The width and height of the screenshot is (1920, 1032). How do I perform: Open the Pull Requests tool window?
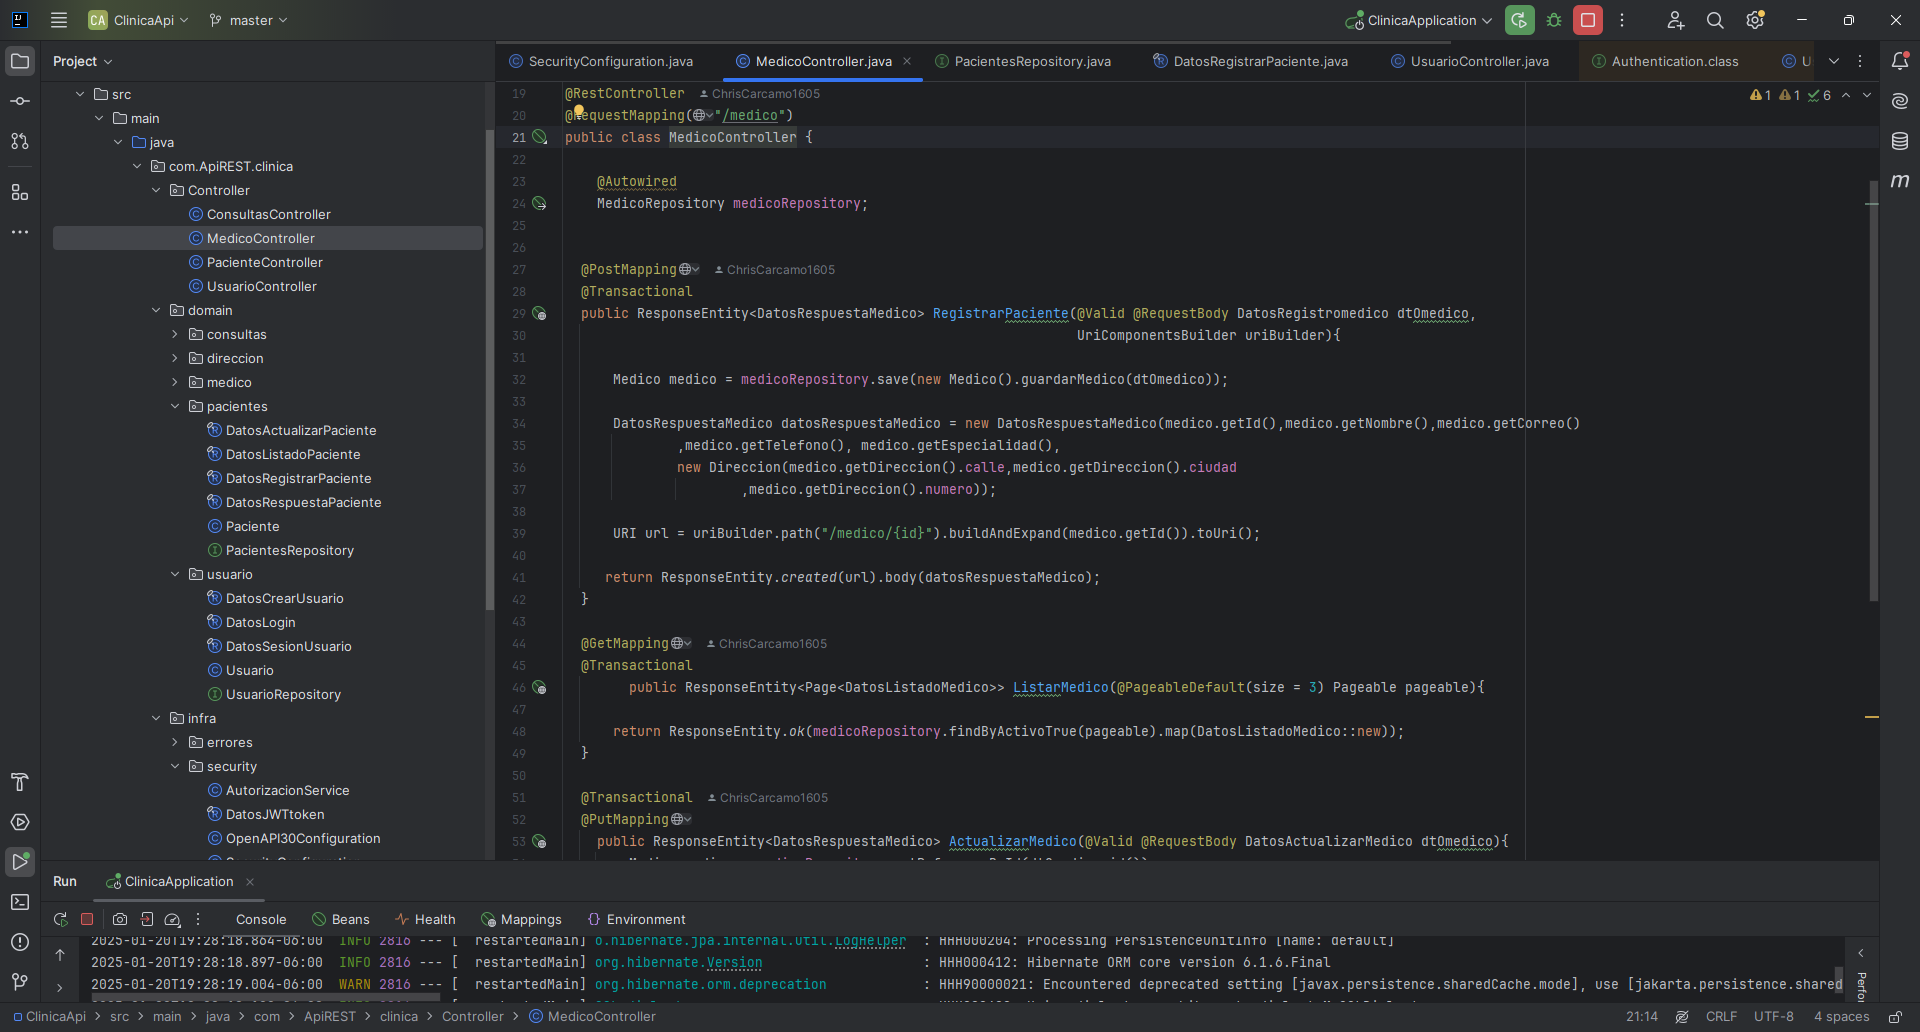tap(20, 141)
